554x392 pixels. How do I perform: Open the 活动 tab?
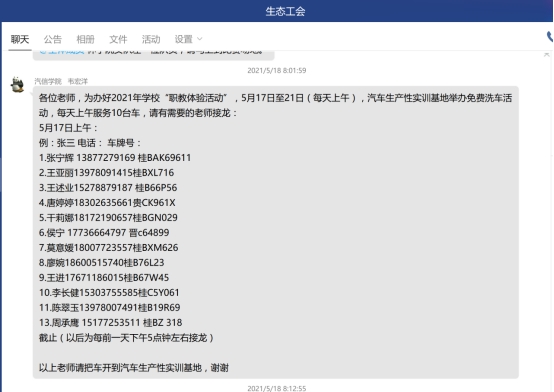[x=151, y=39]
